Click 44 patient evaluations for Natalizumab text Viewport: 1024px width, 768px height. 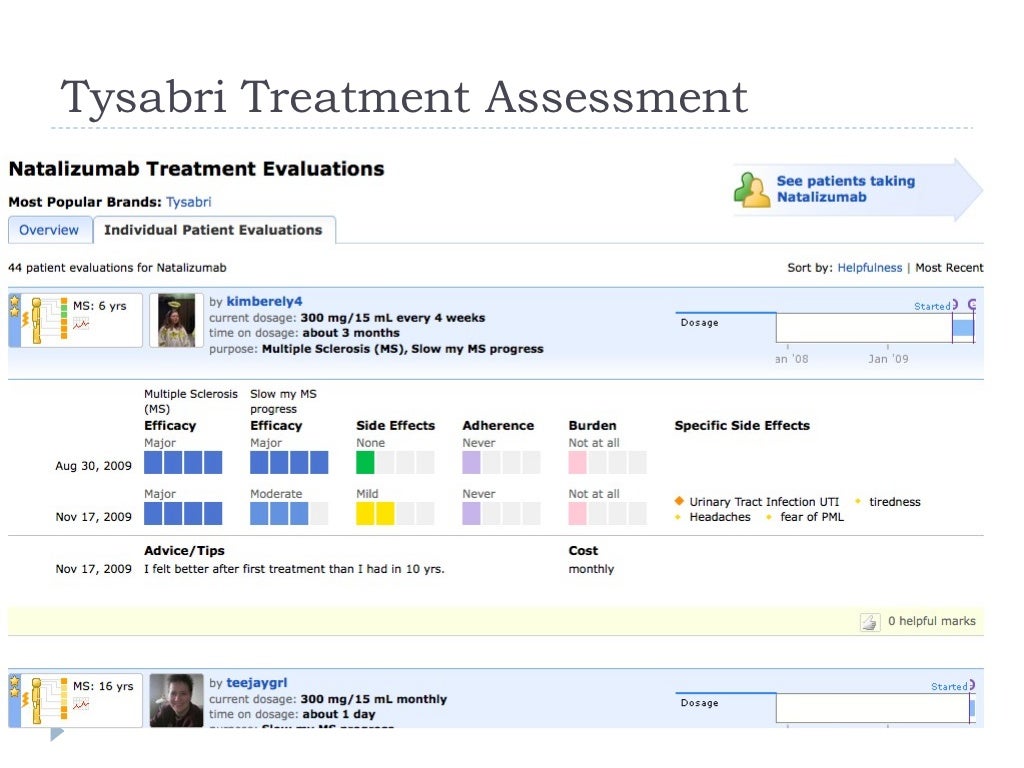(118, 268)
